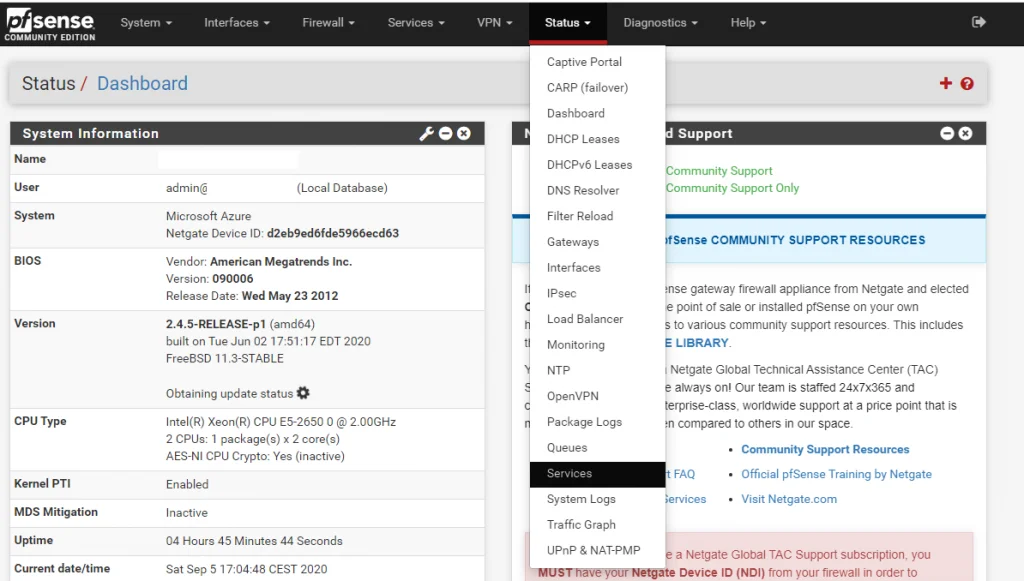Click the MDS Mitigation Inactive value
Viewport: 1024px width, 581px height.
tap(187, 512)
